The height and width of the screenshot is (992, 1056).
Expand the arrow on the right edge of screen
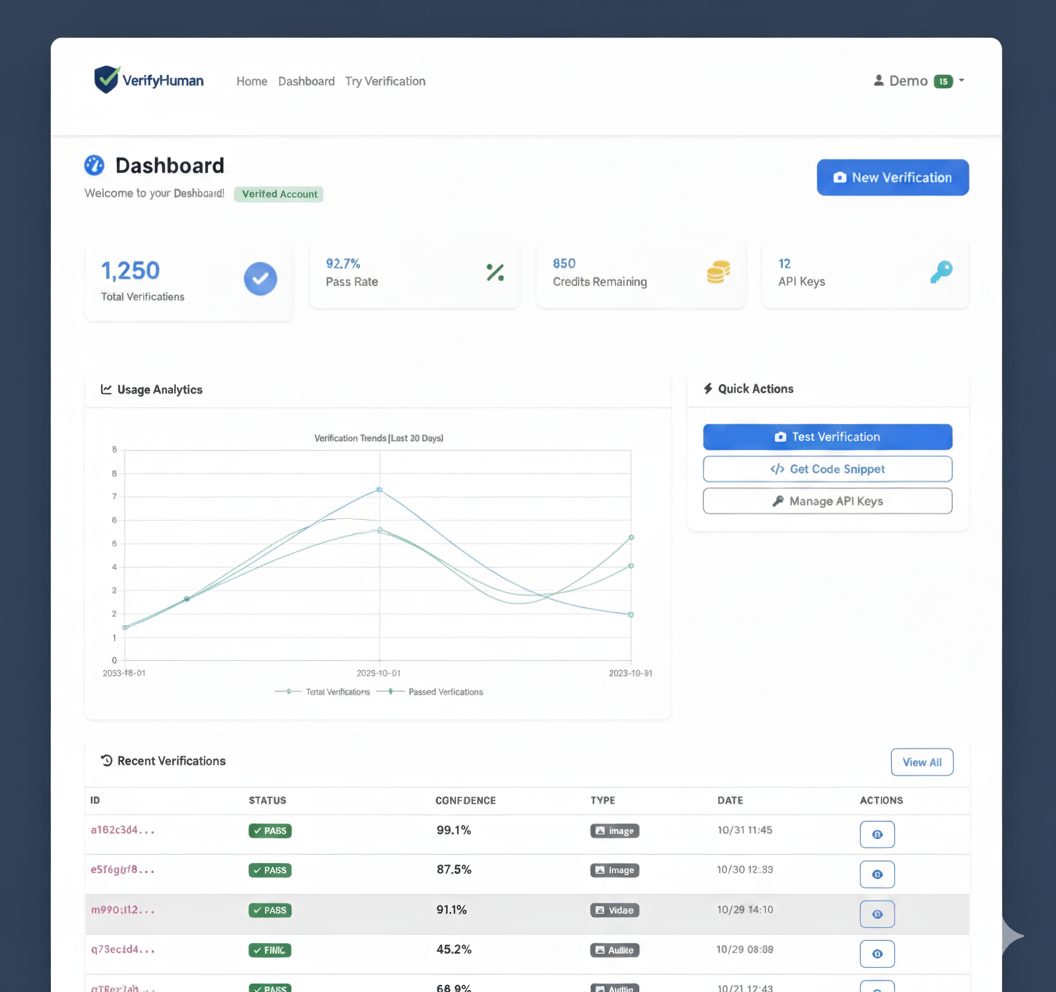[1010, 936]
